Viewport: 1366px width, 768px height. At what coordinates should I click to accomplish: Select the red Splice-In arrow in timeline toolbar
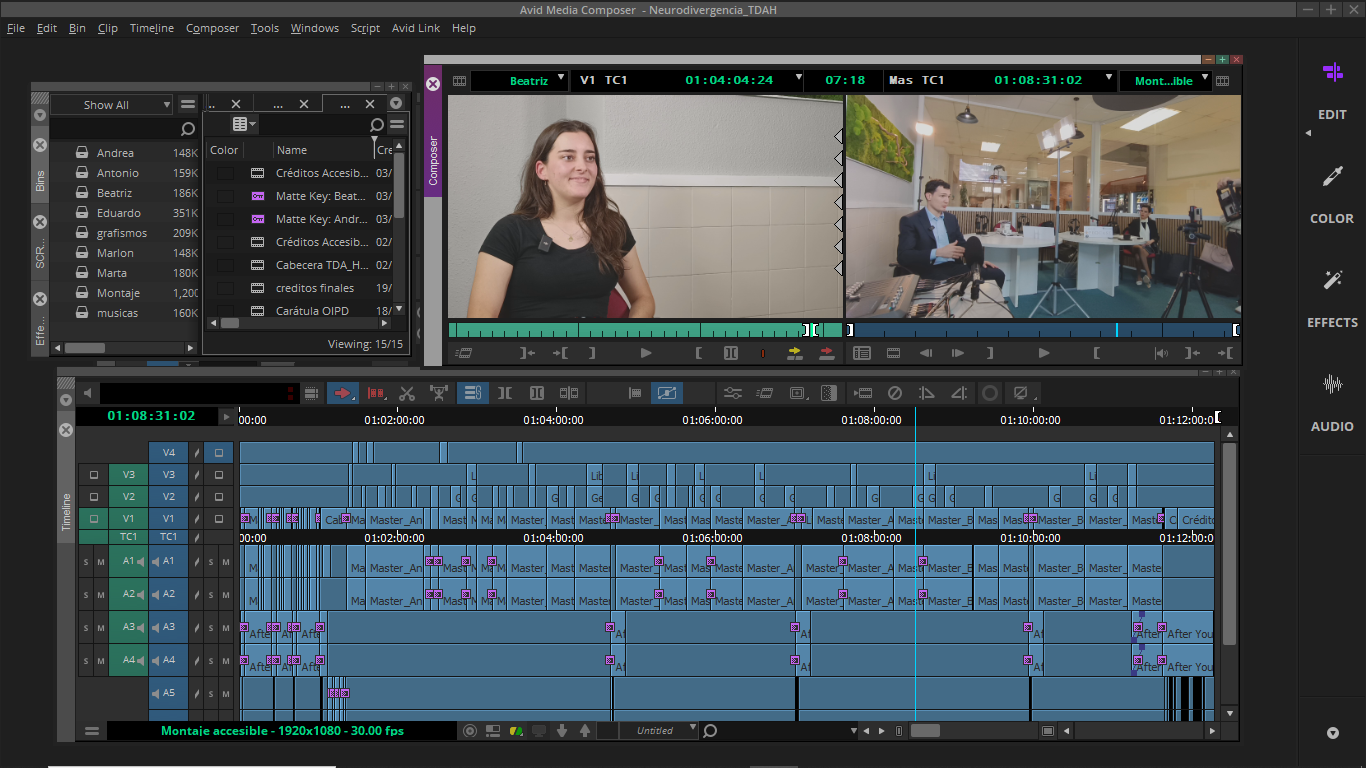(x=342, y=393)
